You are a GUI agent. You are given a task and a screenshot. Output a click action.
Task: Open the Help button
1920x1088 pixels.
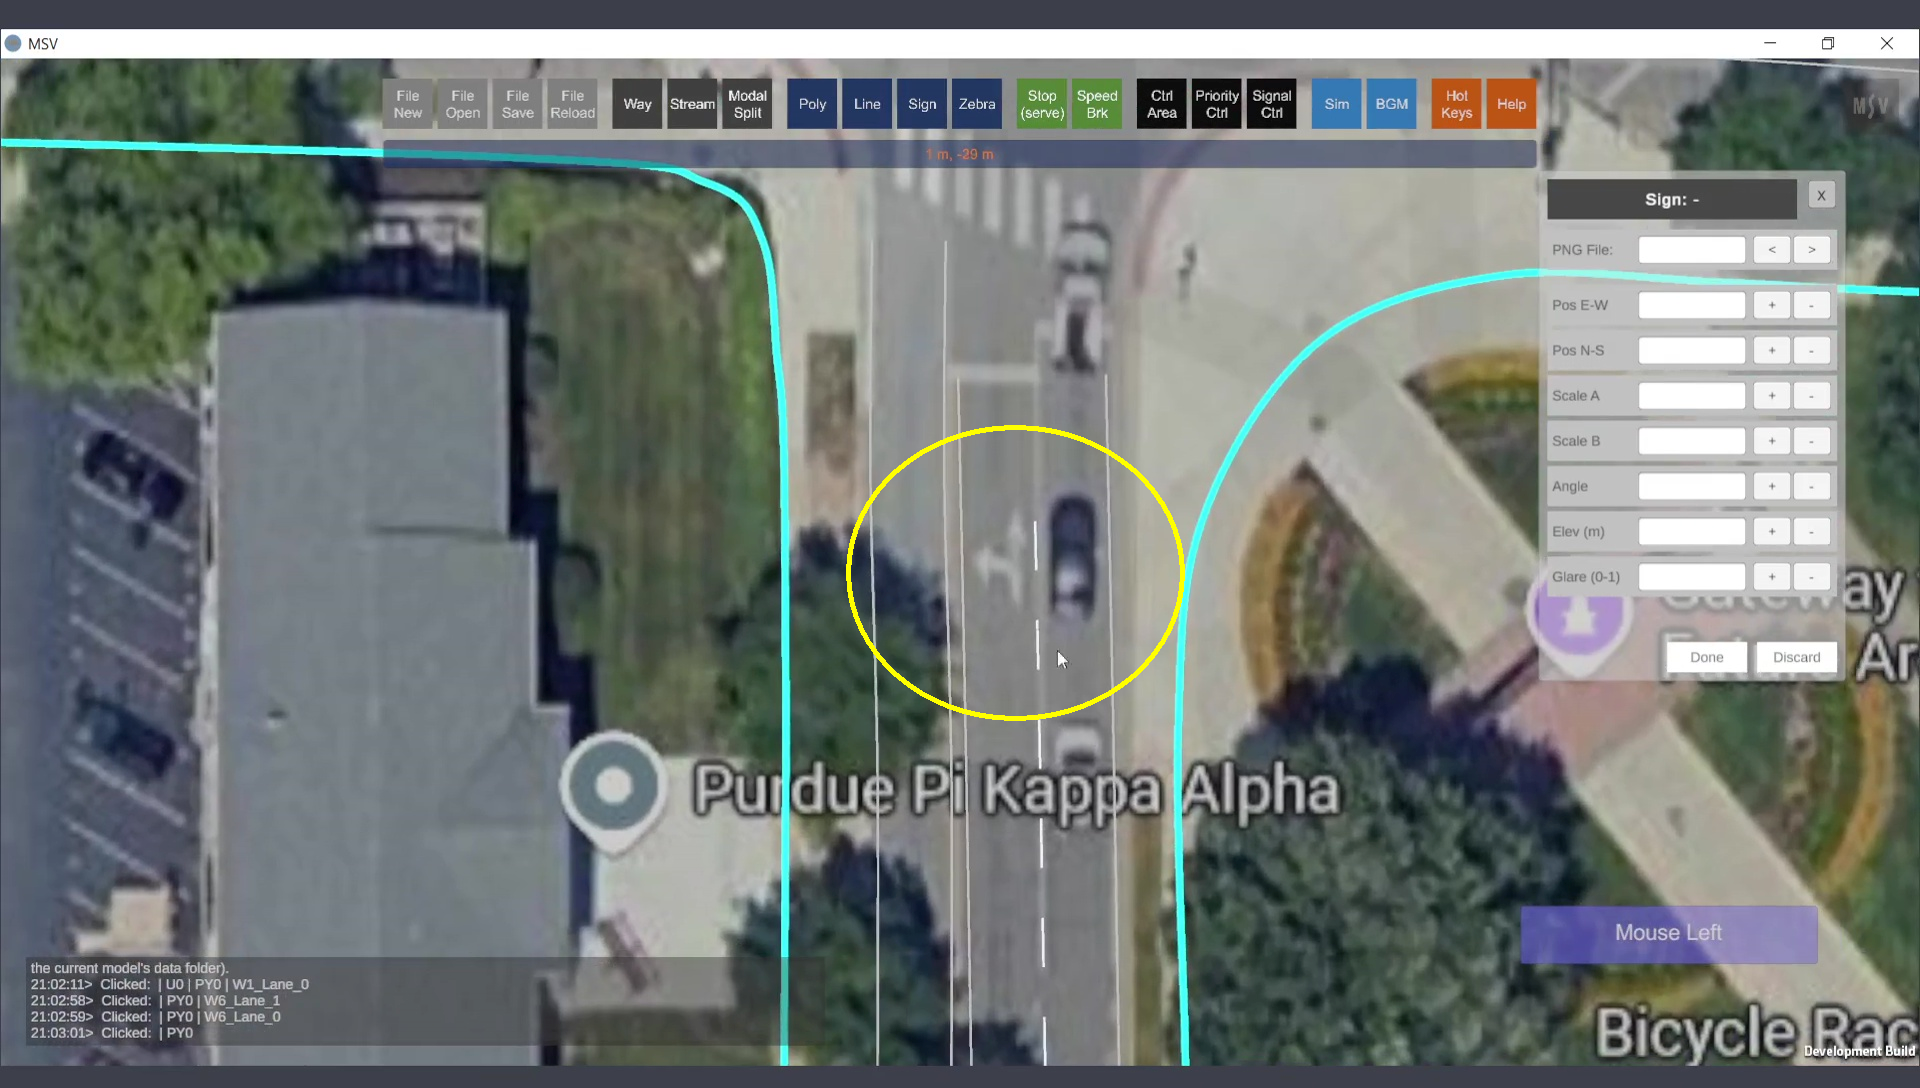coord(1511,104)
